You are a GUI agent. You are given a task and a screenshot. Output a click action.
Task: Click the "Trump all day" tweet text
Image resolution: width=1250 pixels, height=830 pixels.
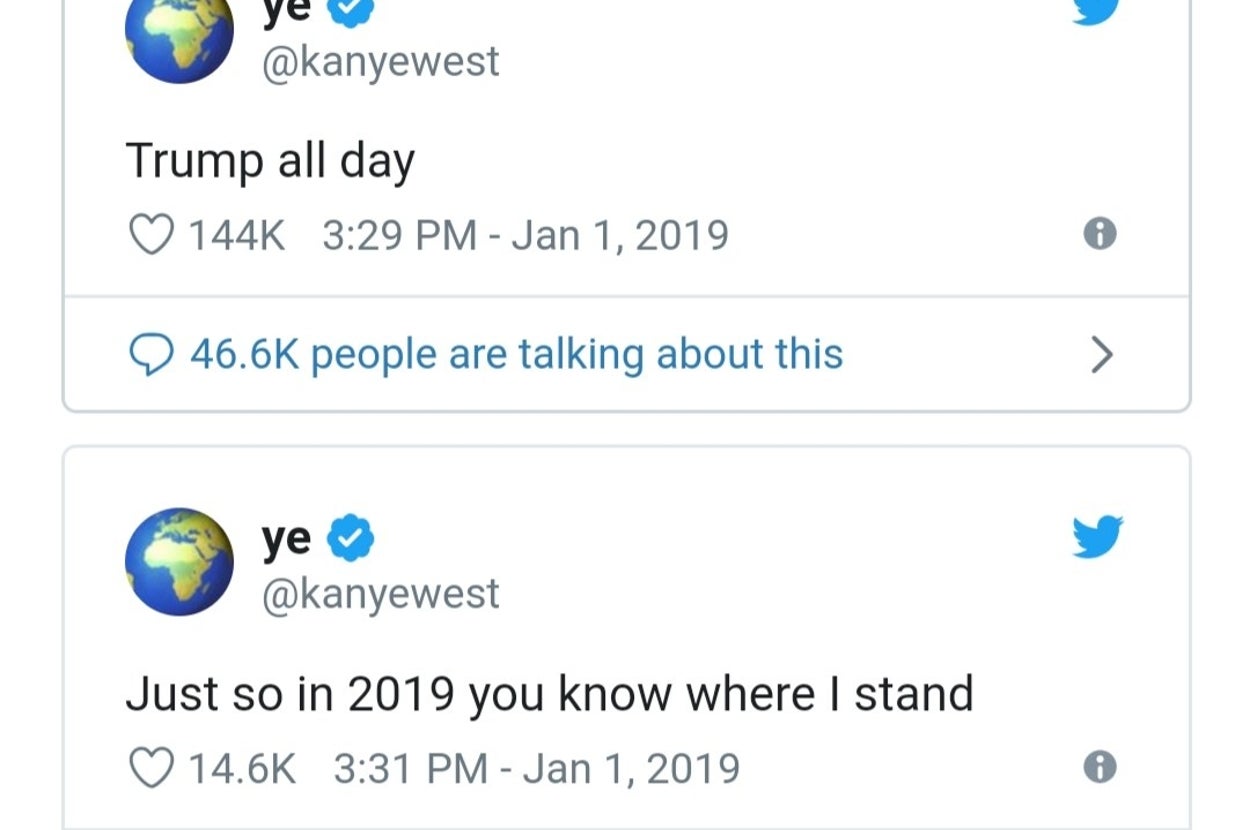[x=270, y=161]
